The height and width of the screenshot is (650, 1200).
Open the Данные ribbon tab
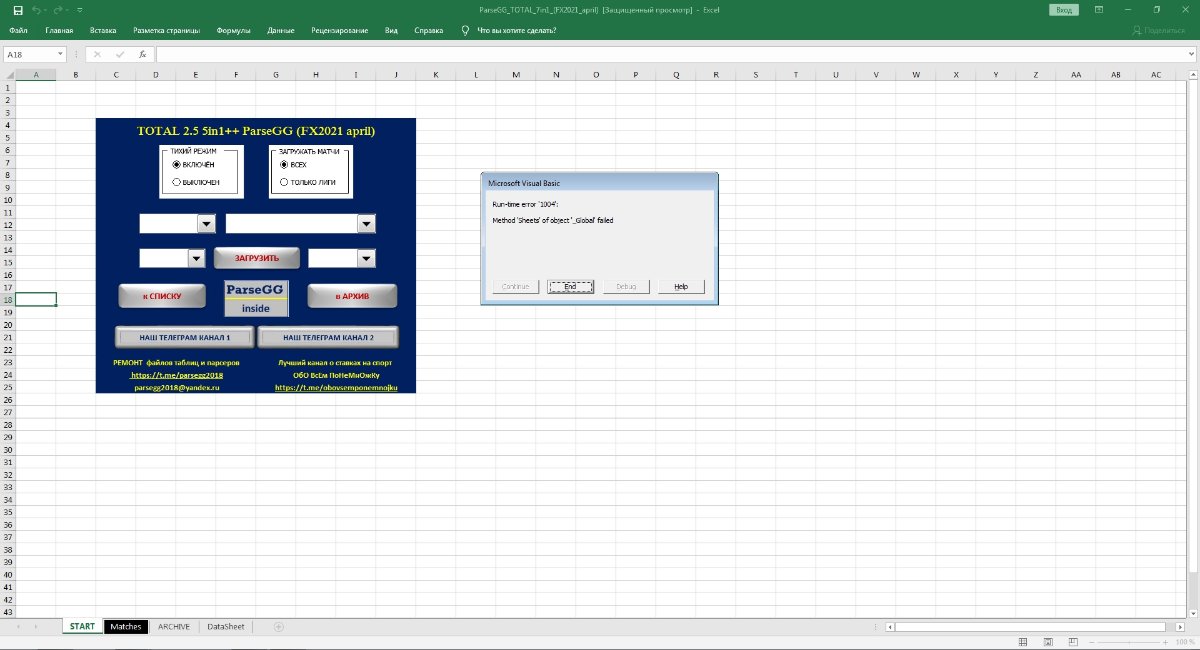pos(281,30)
